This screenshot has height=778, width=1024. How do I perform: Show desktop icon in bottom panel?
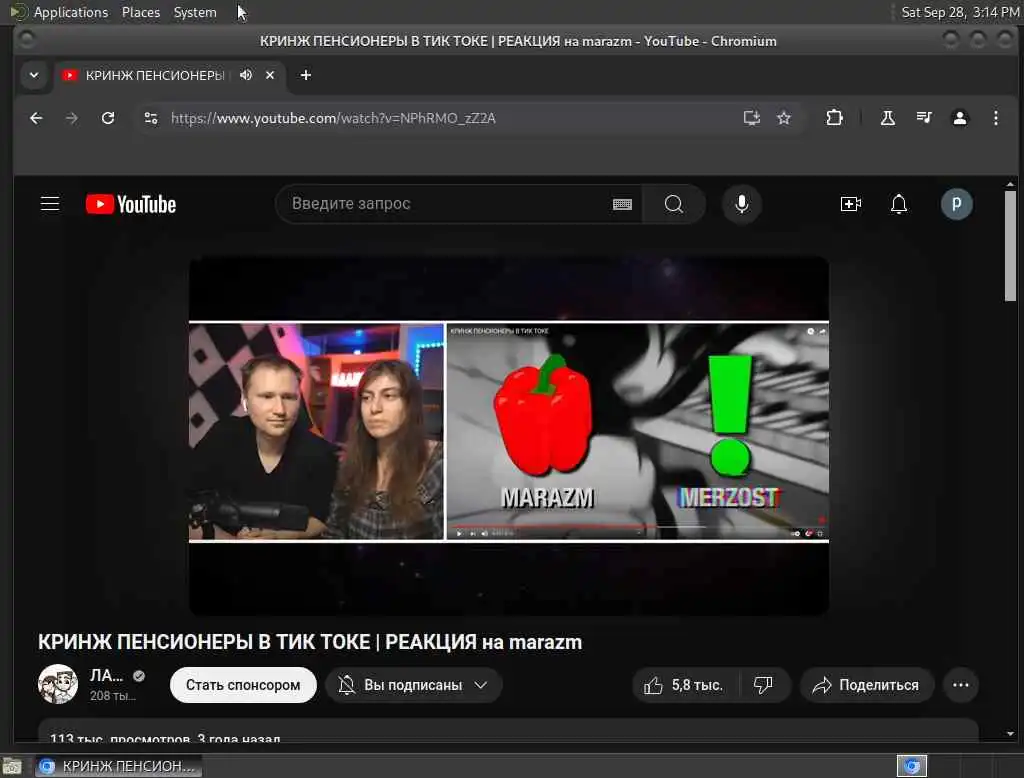click(x=12, y=766)
